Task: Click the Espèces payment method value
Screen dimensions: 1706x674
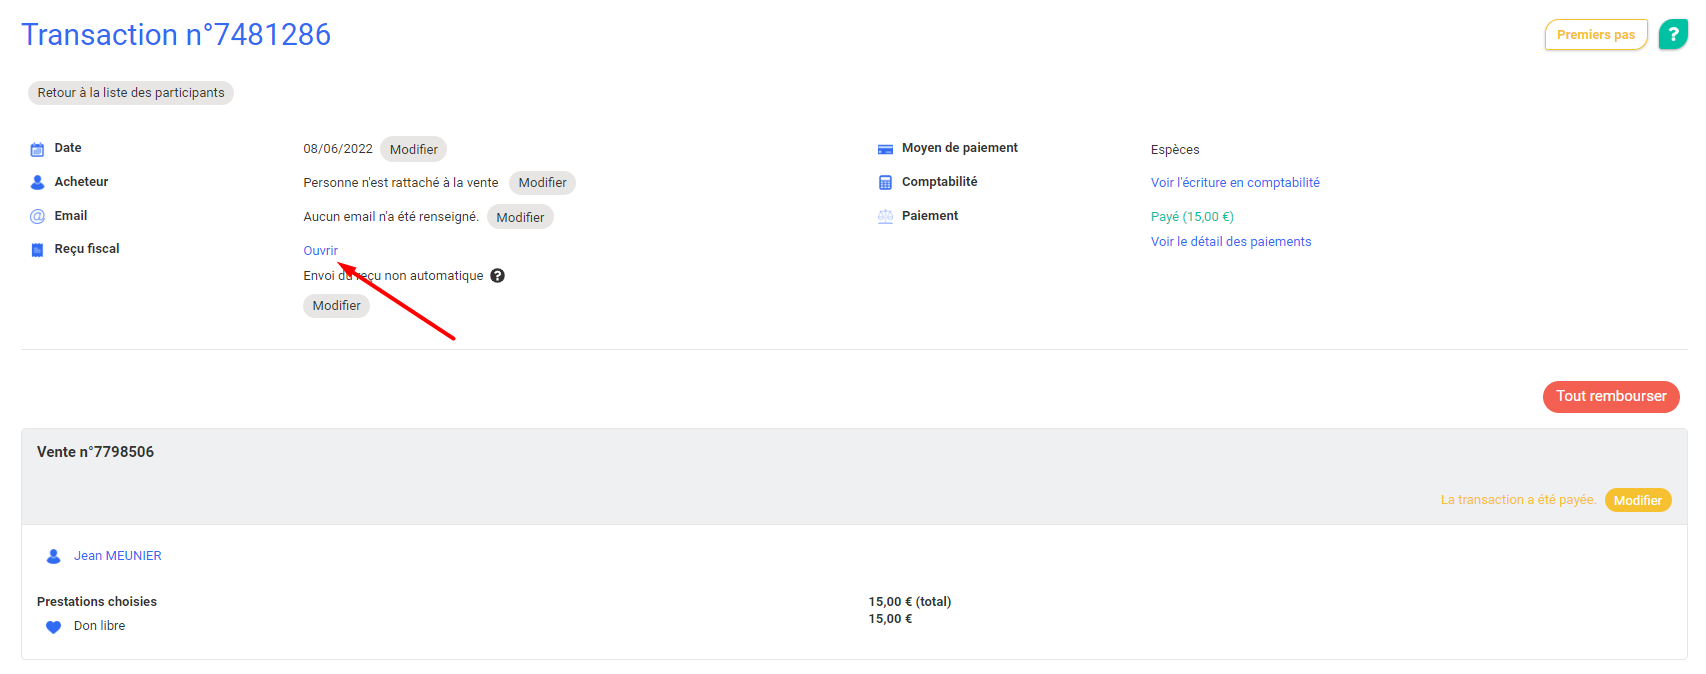Action: (x=1175, y=150)
